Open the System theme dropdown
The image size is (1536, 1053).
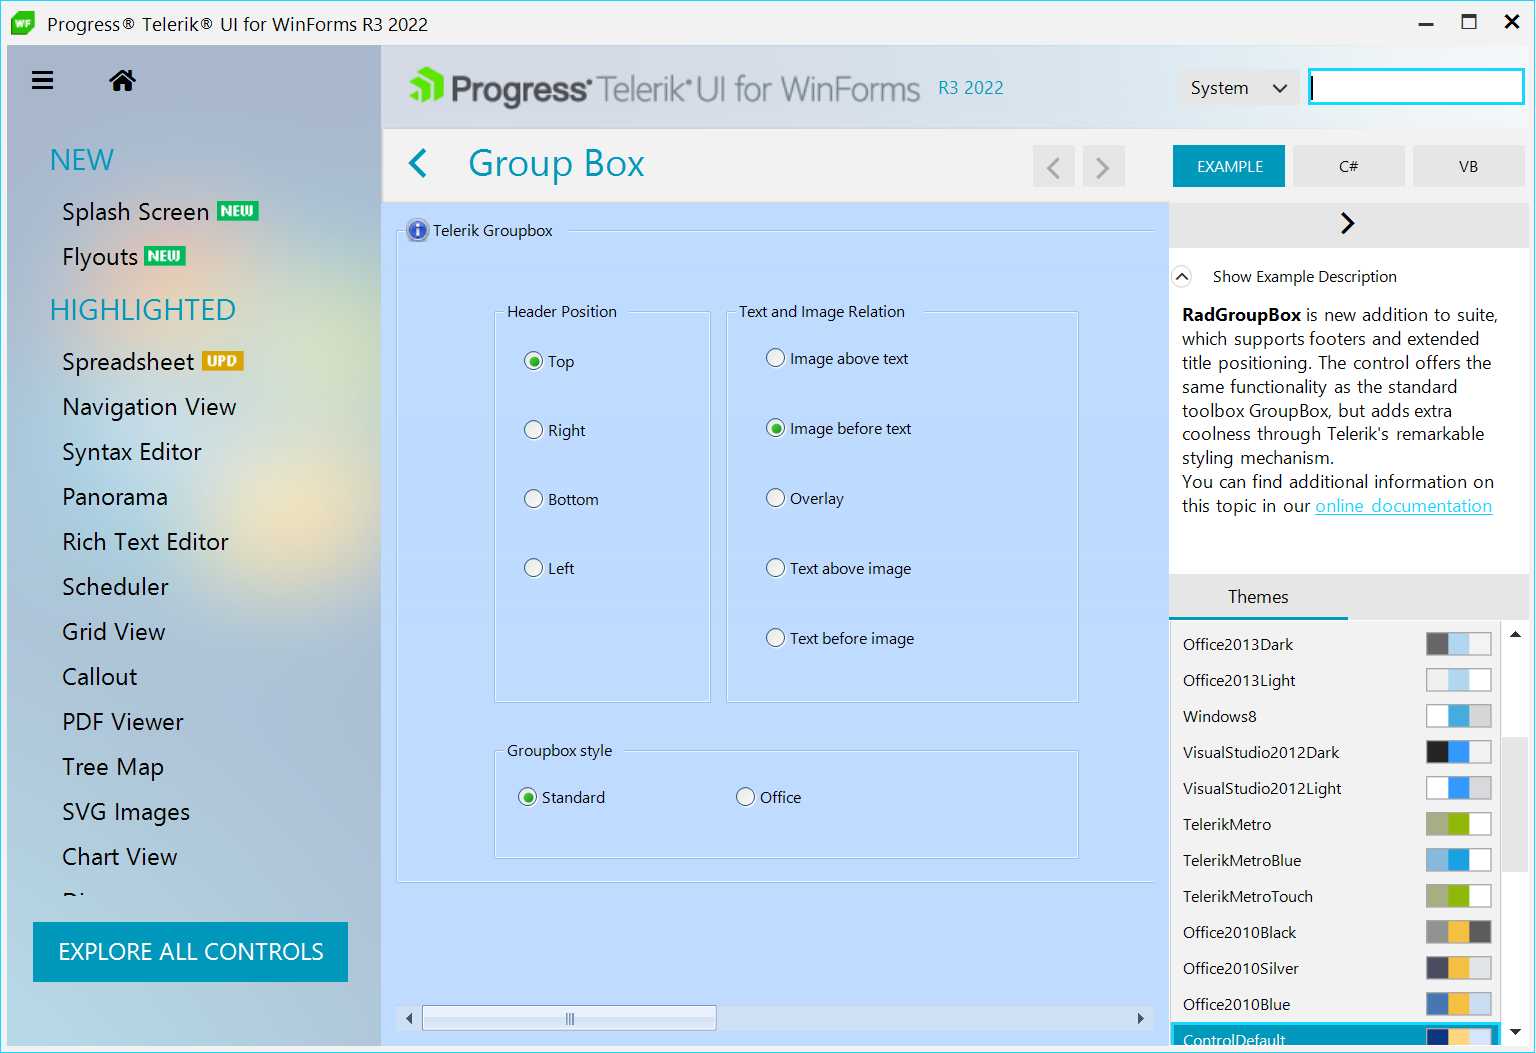1239,88
